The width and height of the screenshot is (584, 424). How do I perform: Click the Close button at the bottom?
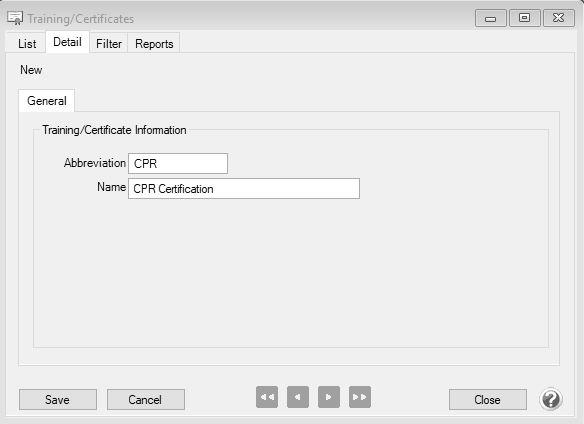point(488,400)
